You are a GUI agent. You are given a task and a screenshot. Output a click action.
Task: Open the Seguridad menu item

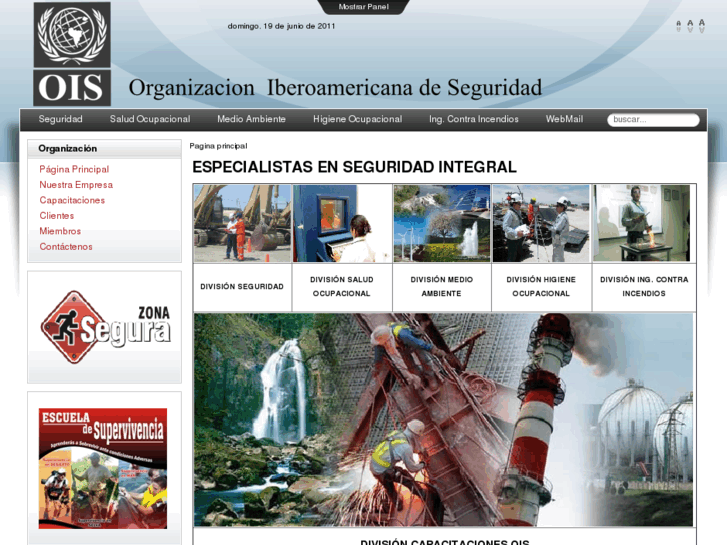60,119
